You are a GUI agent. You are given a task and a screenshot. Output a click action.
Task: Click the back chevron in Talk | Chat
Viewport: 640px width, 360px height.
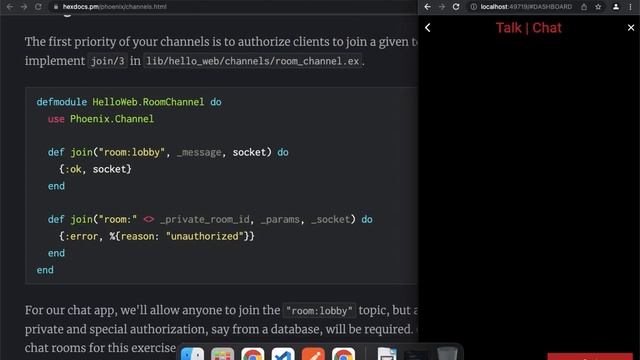click(x=428, y=28)
